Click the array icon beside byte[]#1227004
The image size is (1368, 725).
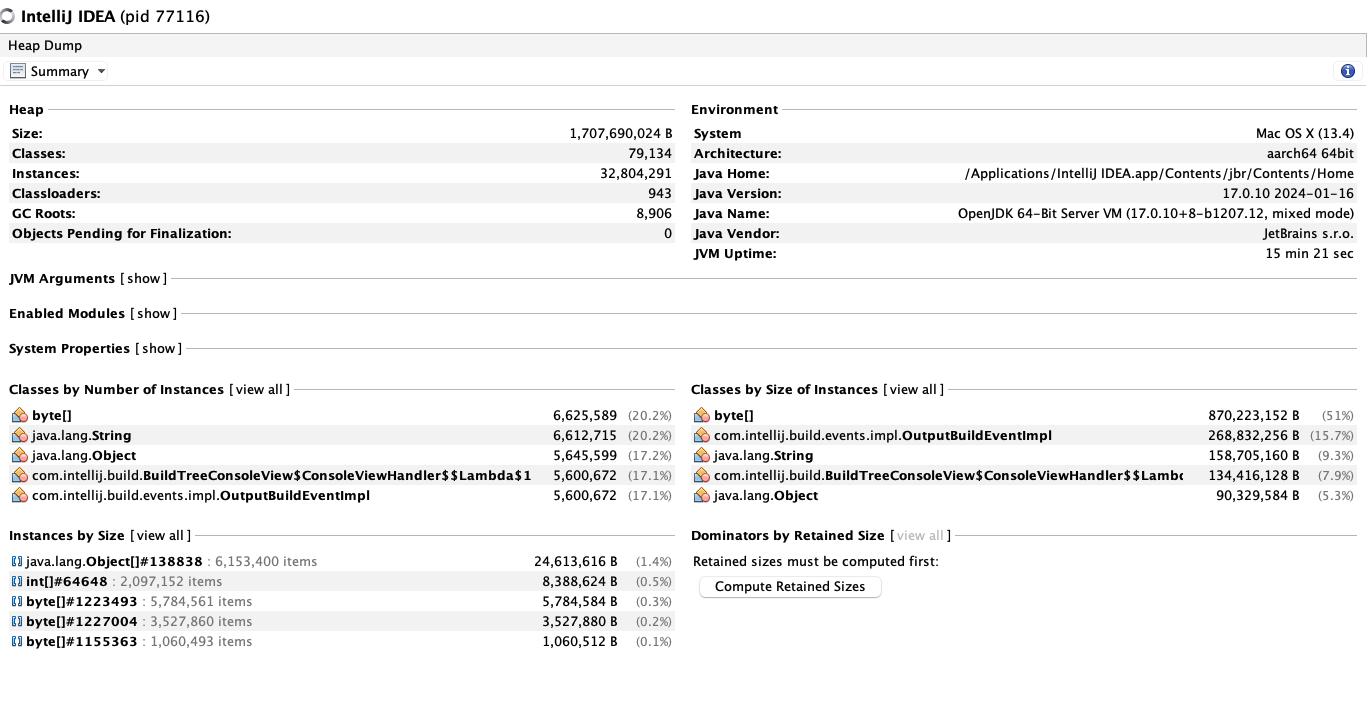click(x=17, y=622)
